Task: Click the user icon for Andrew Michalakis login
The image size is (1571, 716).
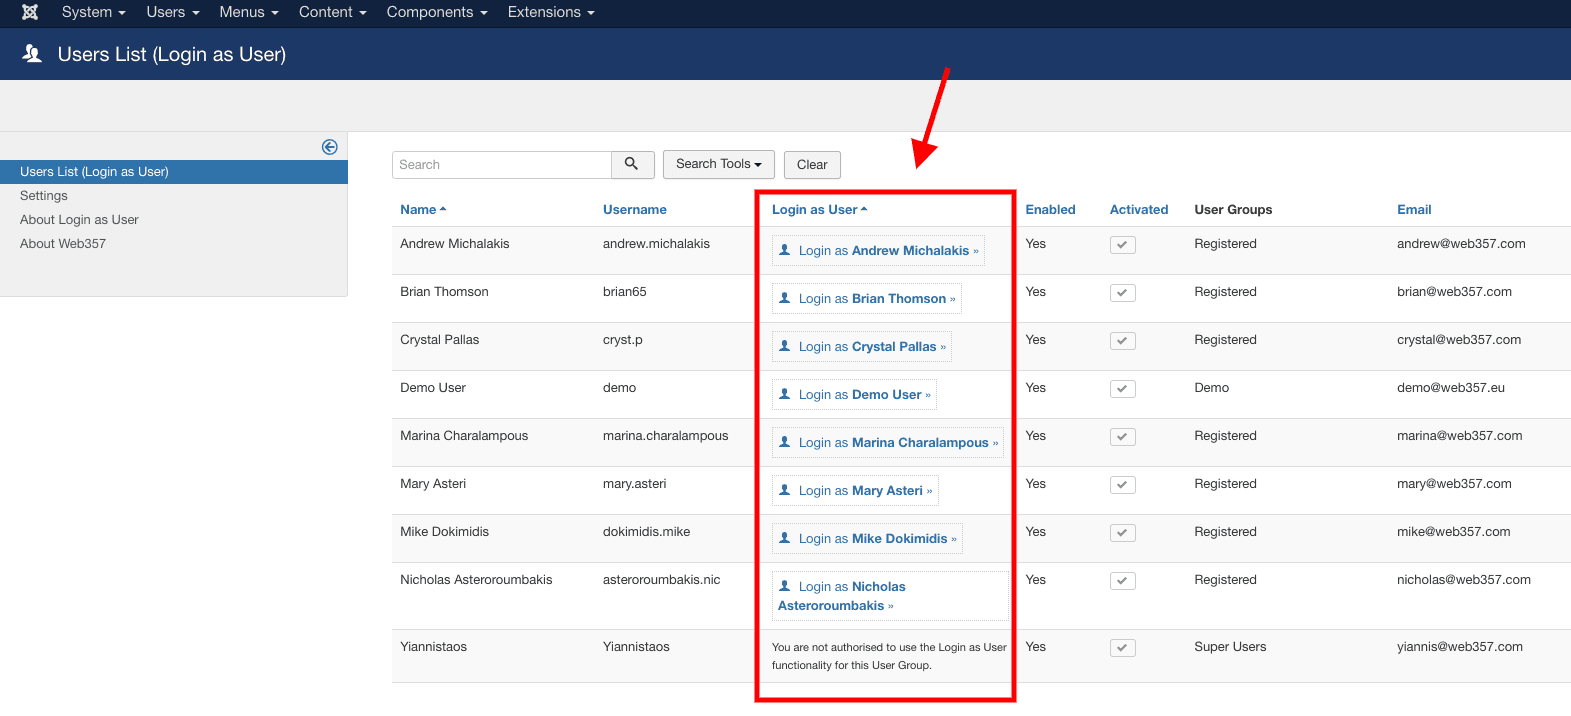Action: [785, 250]
